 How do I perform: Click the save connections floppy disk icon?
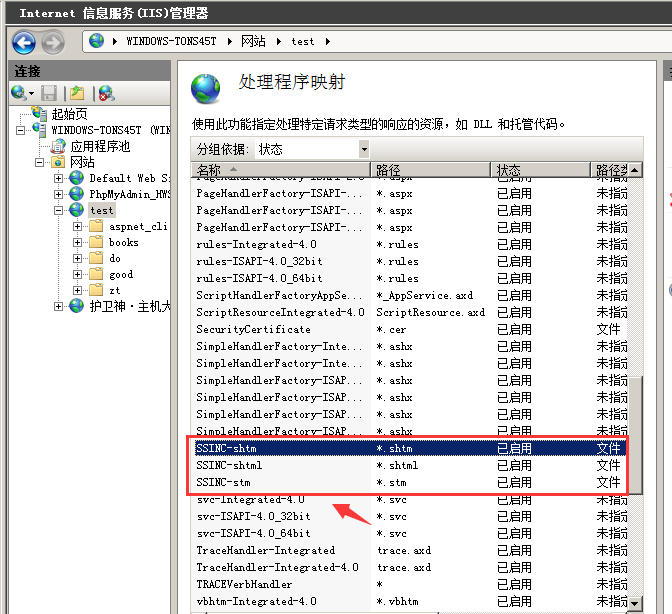[49, 93]
